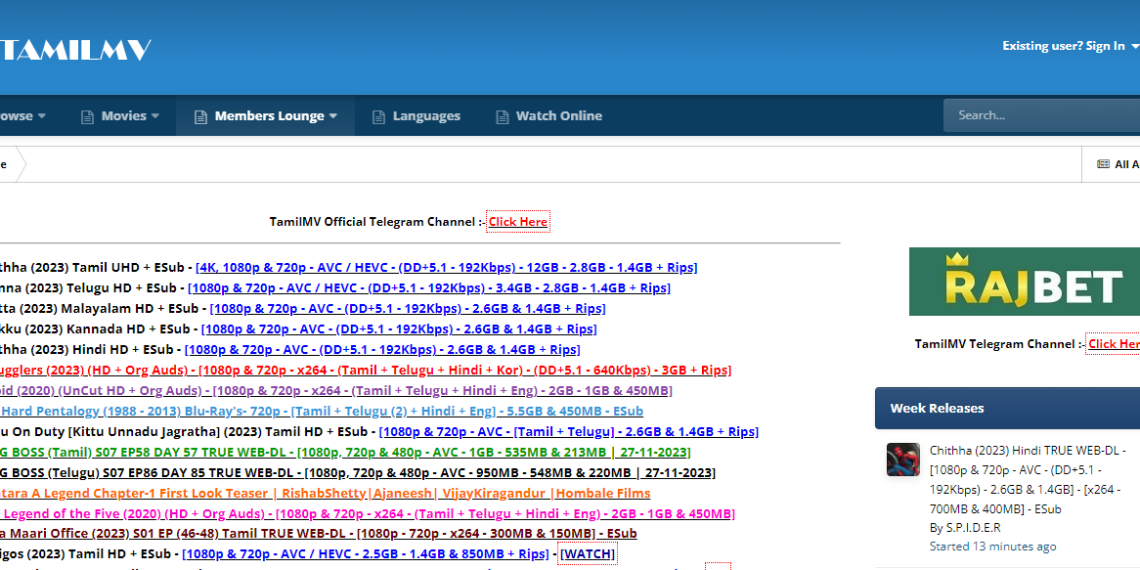Click the TamilMV site logo
Screen dimensions: 1140x570
tap(75, 49)
